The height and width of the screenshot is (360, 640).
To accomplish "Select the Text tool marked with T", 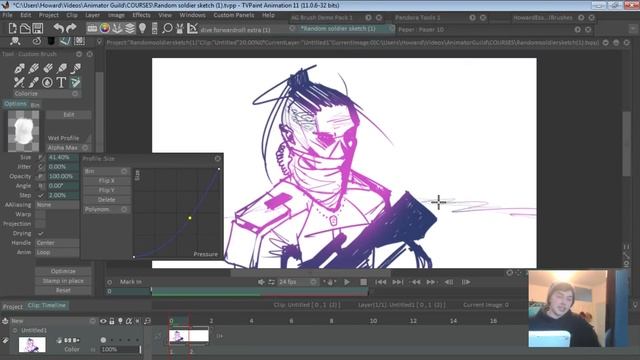I will [61, 82].
